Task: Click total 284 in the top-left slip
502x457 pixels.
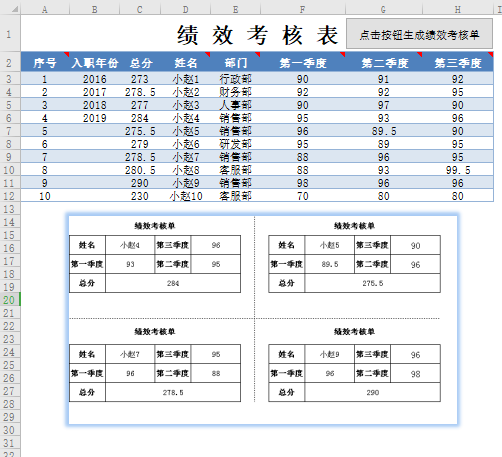Action: click(173, 283)
